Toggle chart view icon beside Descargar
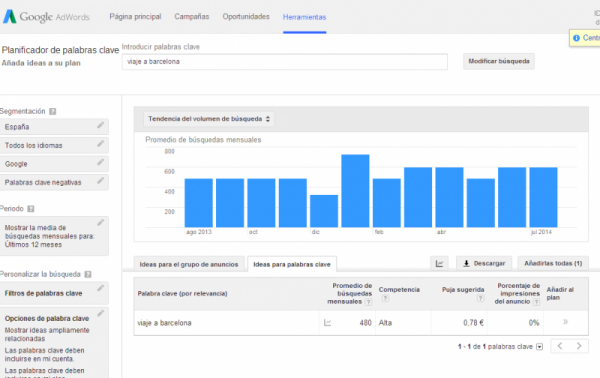 pyautogui.click(x=439, y=263)
